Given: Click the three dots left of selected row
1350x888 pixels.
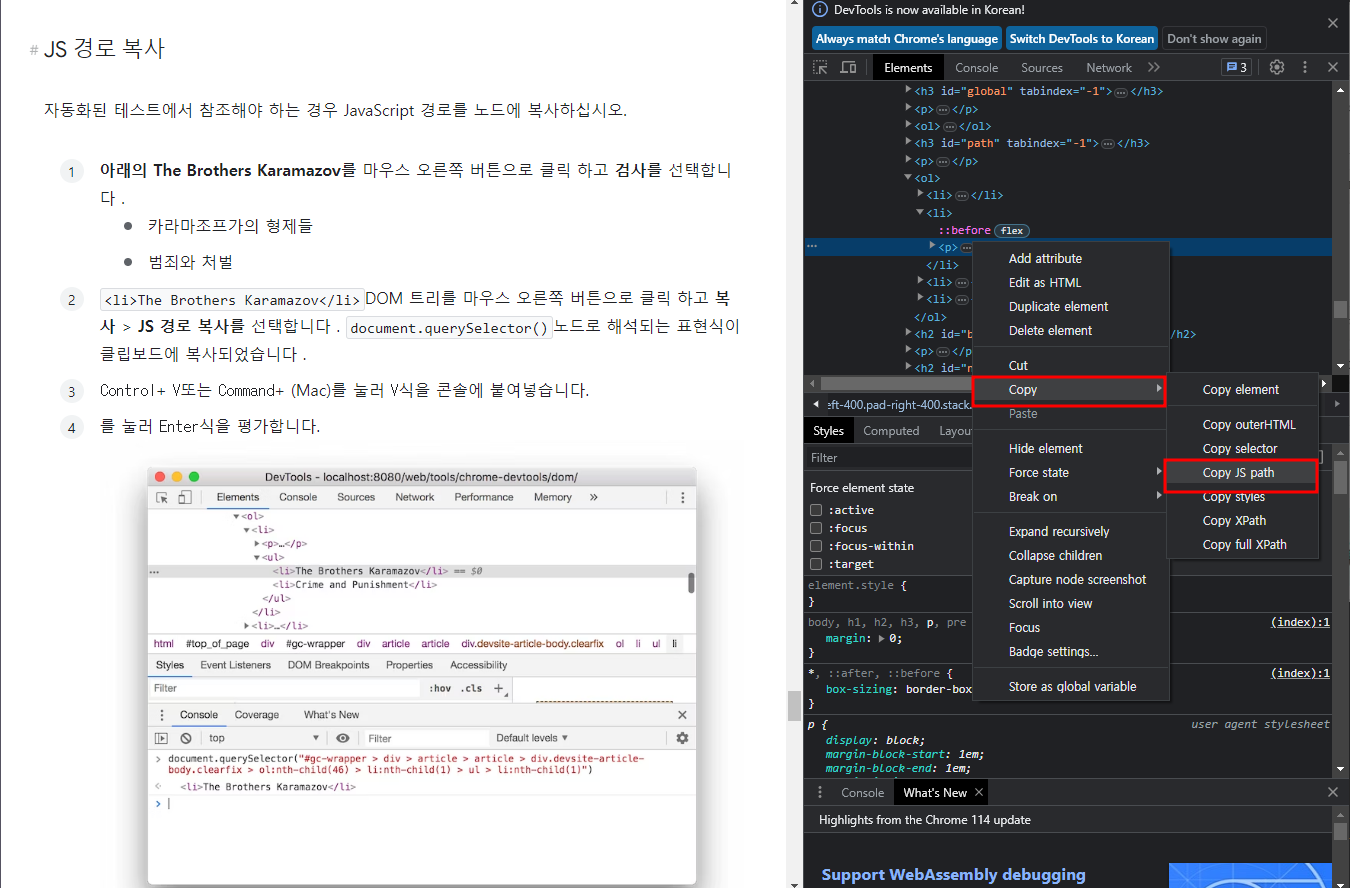Looking at the screenshot, I should point(813,247).
